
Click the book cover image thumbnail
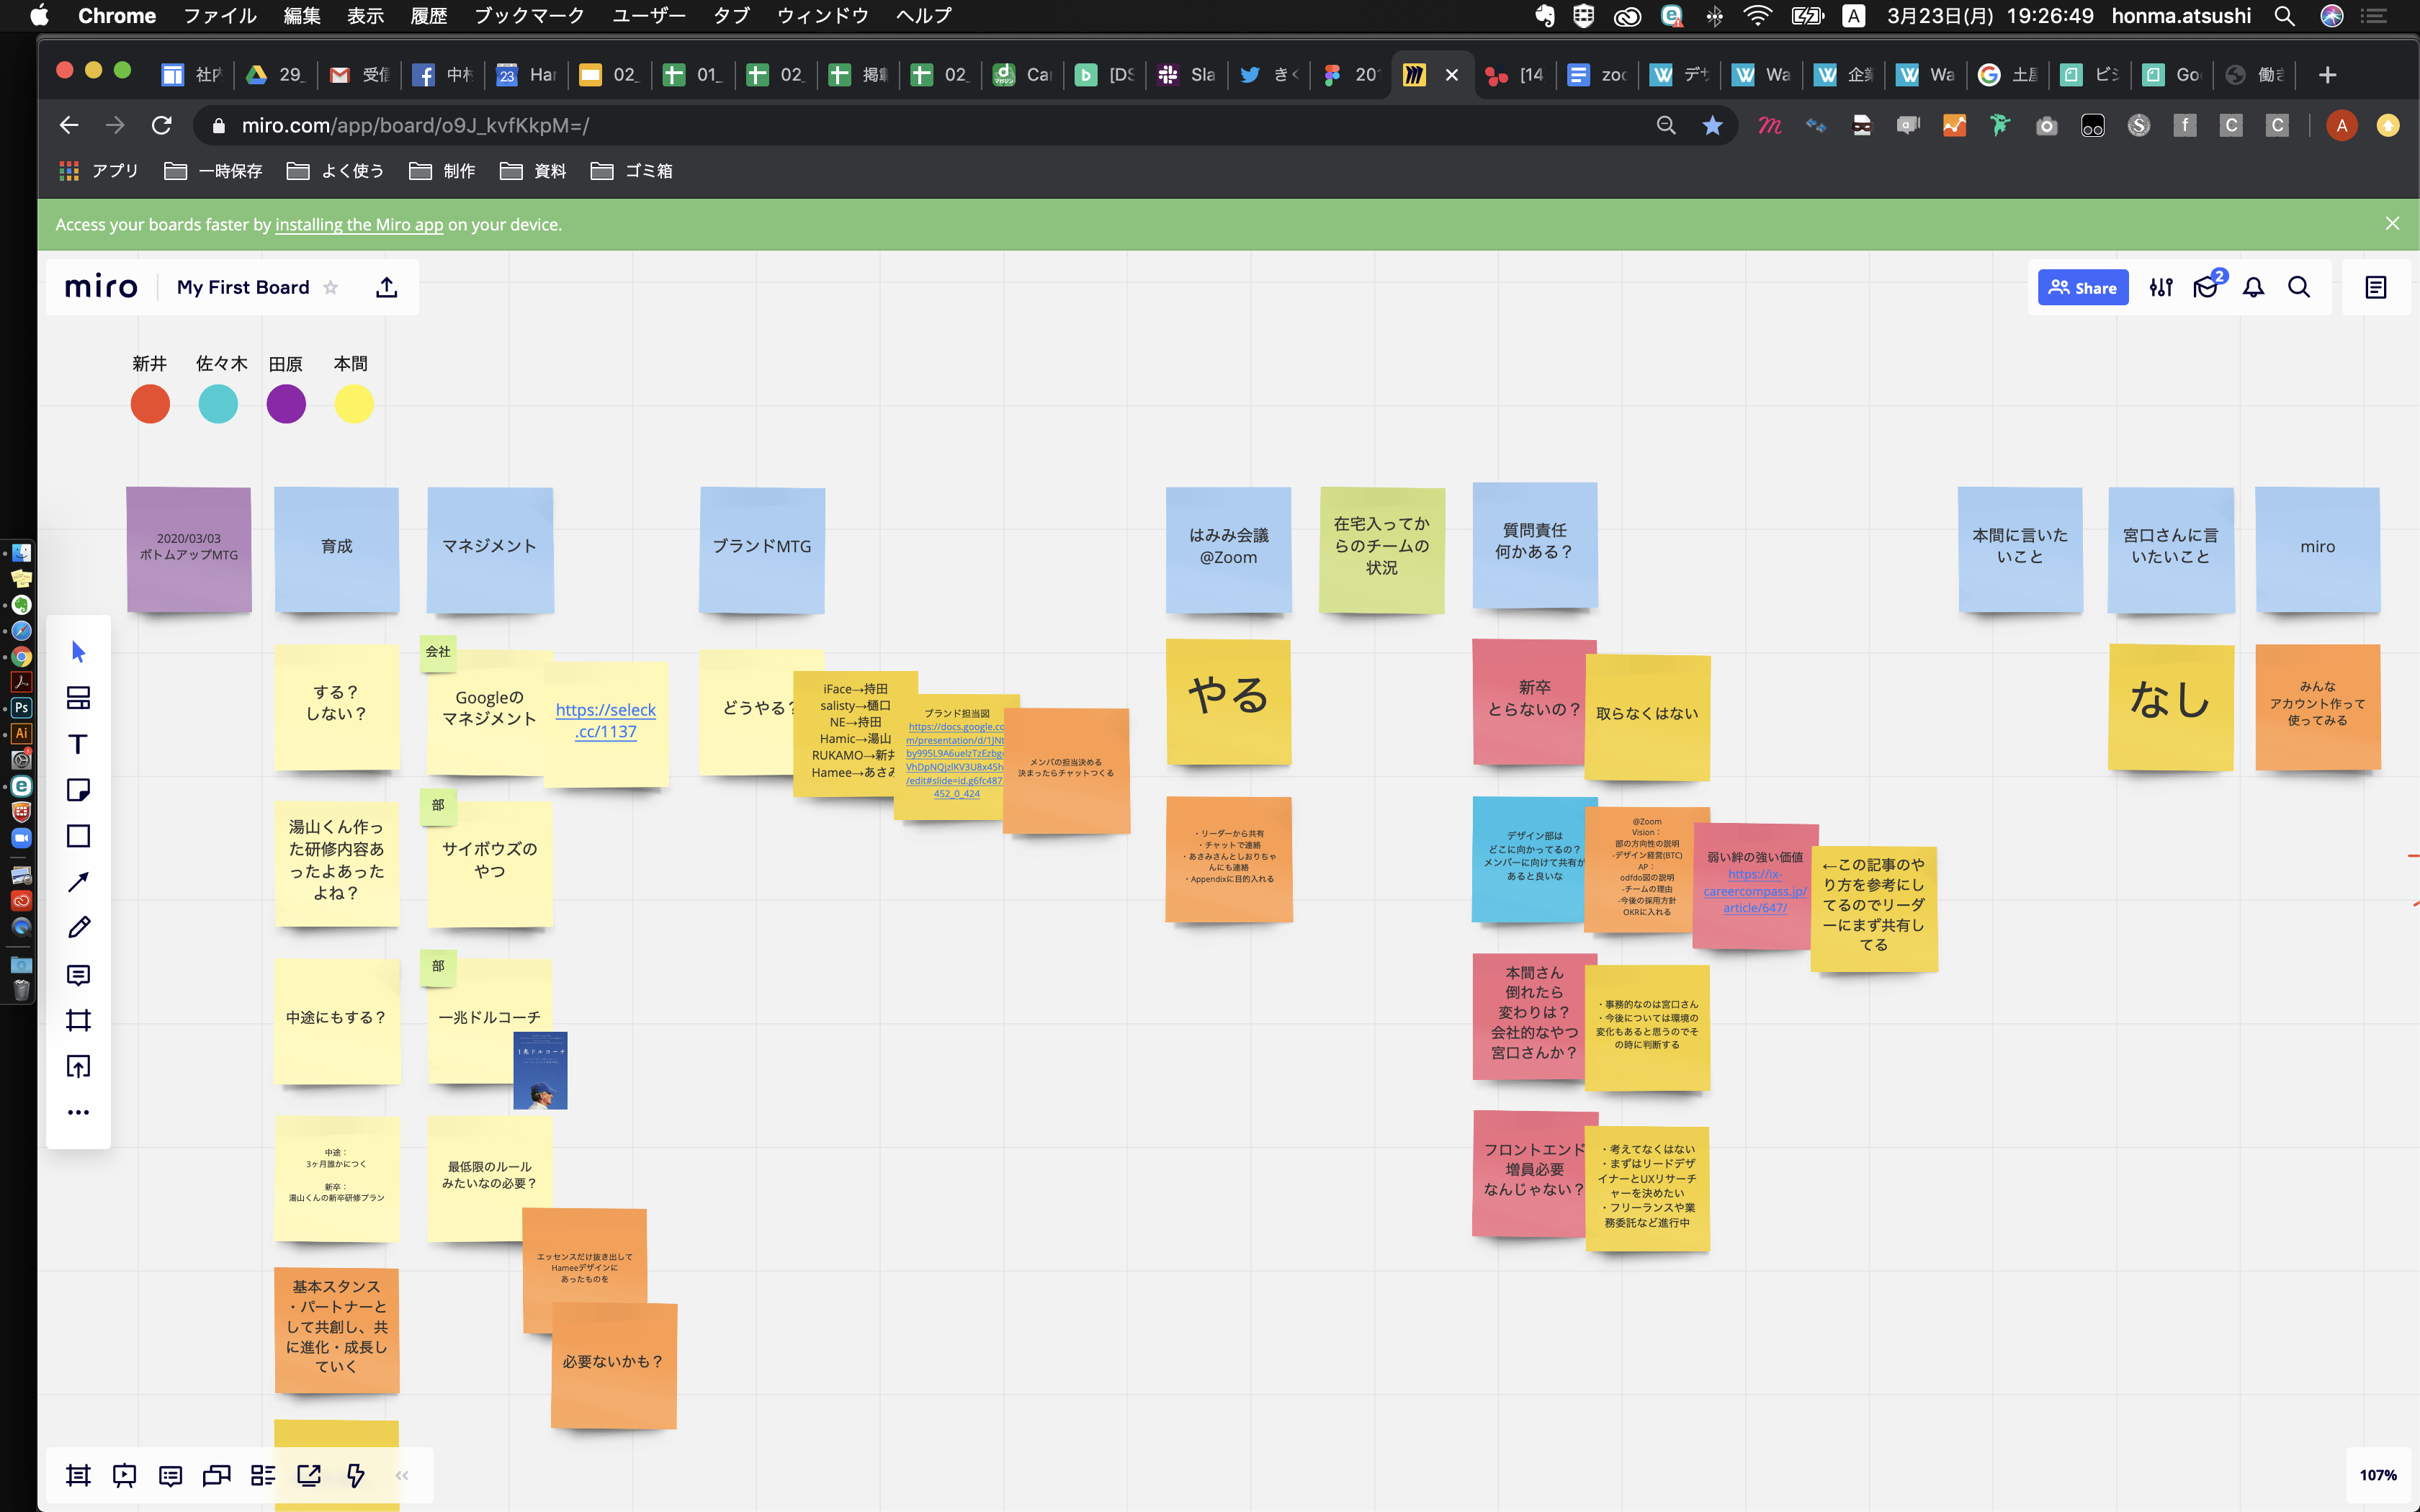coord(540,1070)
